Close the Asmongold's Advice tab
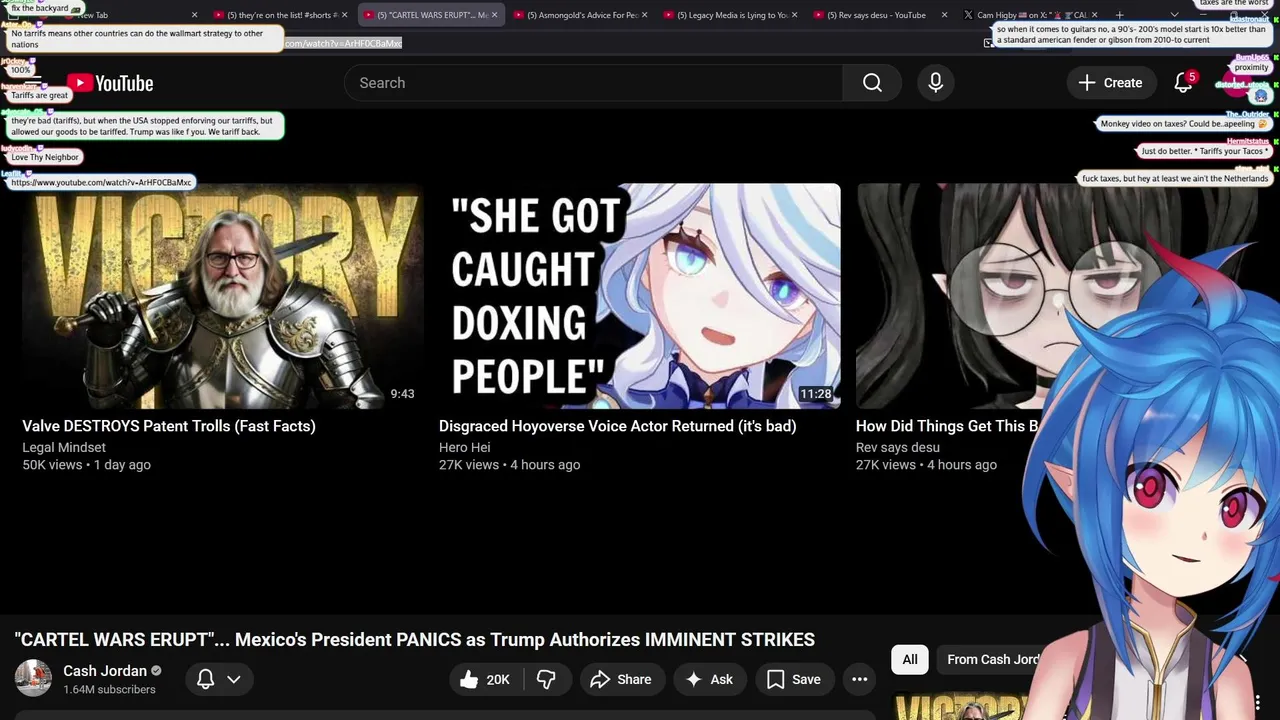Image resolution: width=1280 pixels, height=720 pixels. [x=644, y=15]
